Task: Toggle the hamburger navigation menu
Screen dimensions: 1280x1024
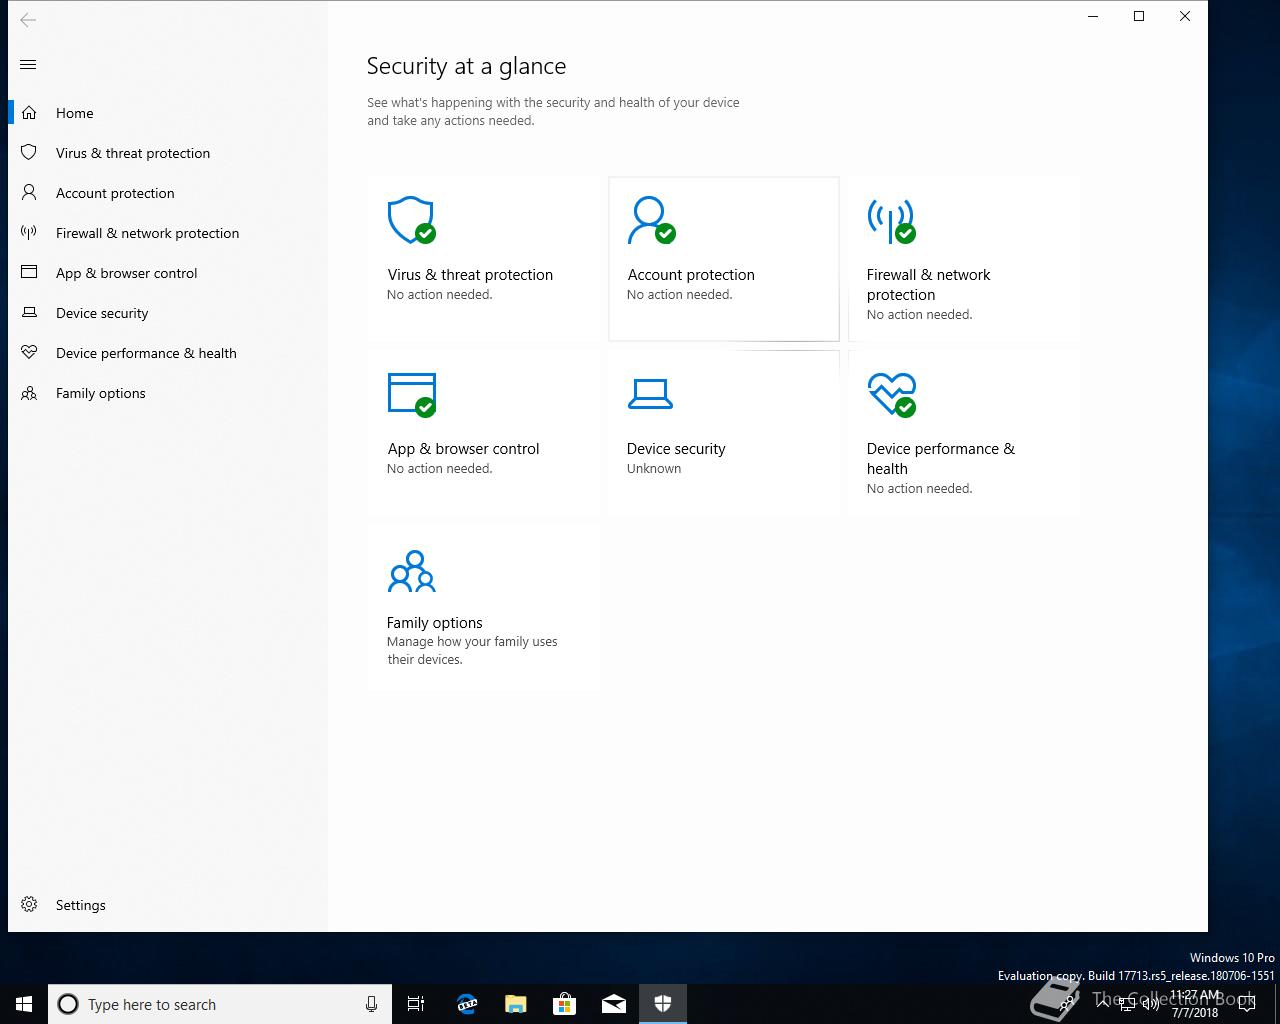Action: coord(28,65)
